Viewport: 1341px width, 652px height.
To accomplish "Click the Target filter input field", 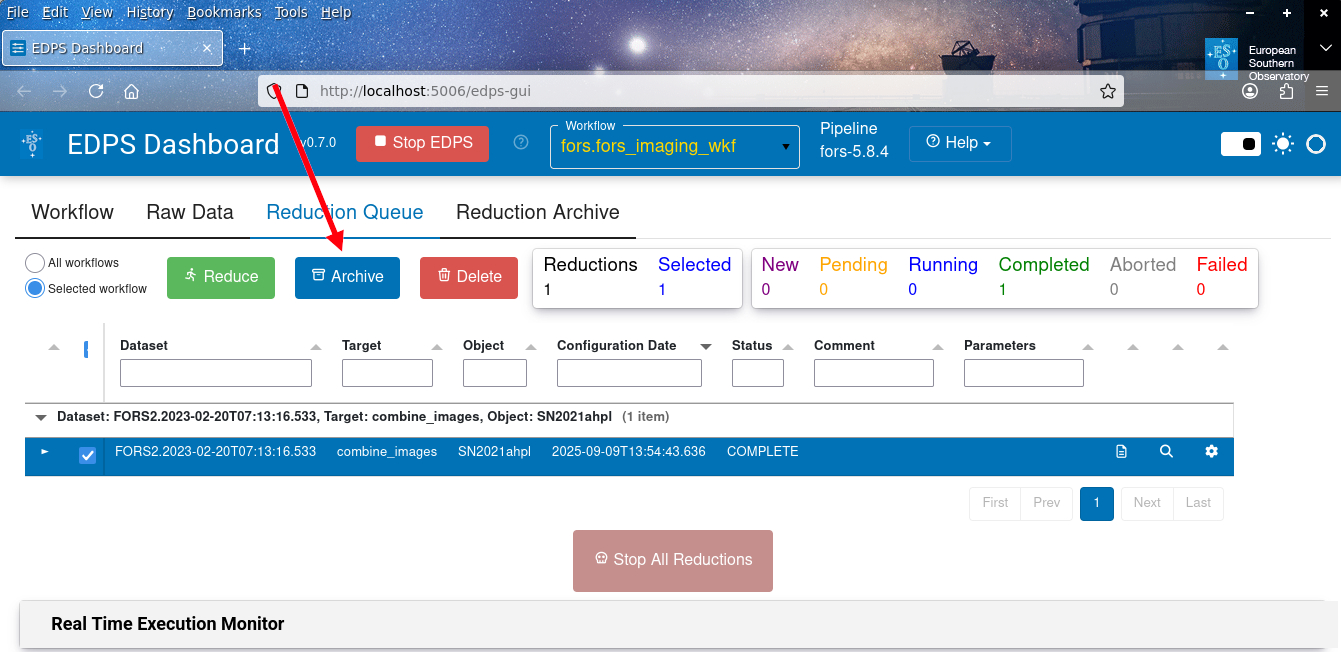I will click(x=387, y=373).
